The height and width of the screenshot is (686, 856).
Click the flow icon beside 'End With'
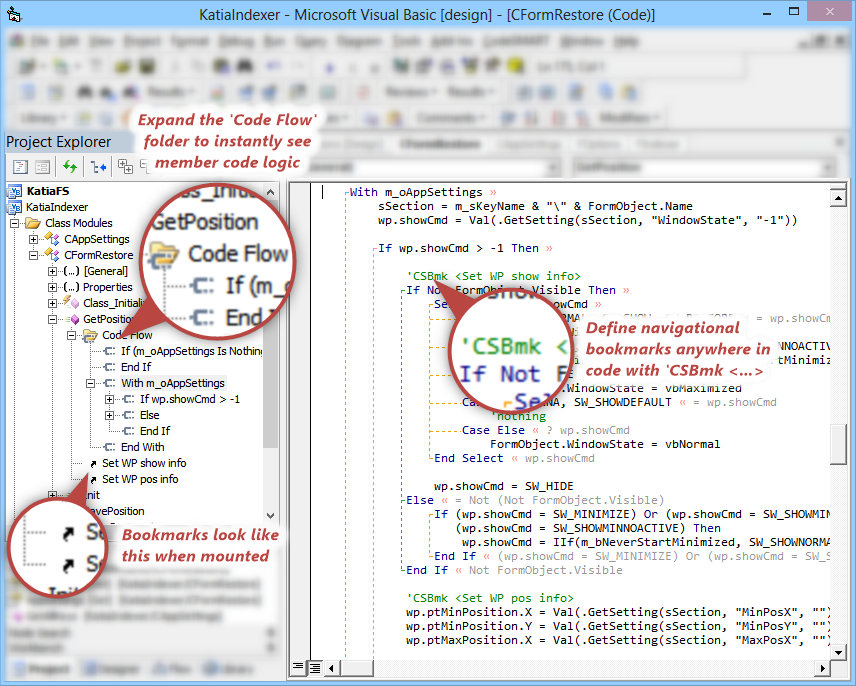coord(110,448)
